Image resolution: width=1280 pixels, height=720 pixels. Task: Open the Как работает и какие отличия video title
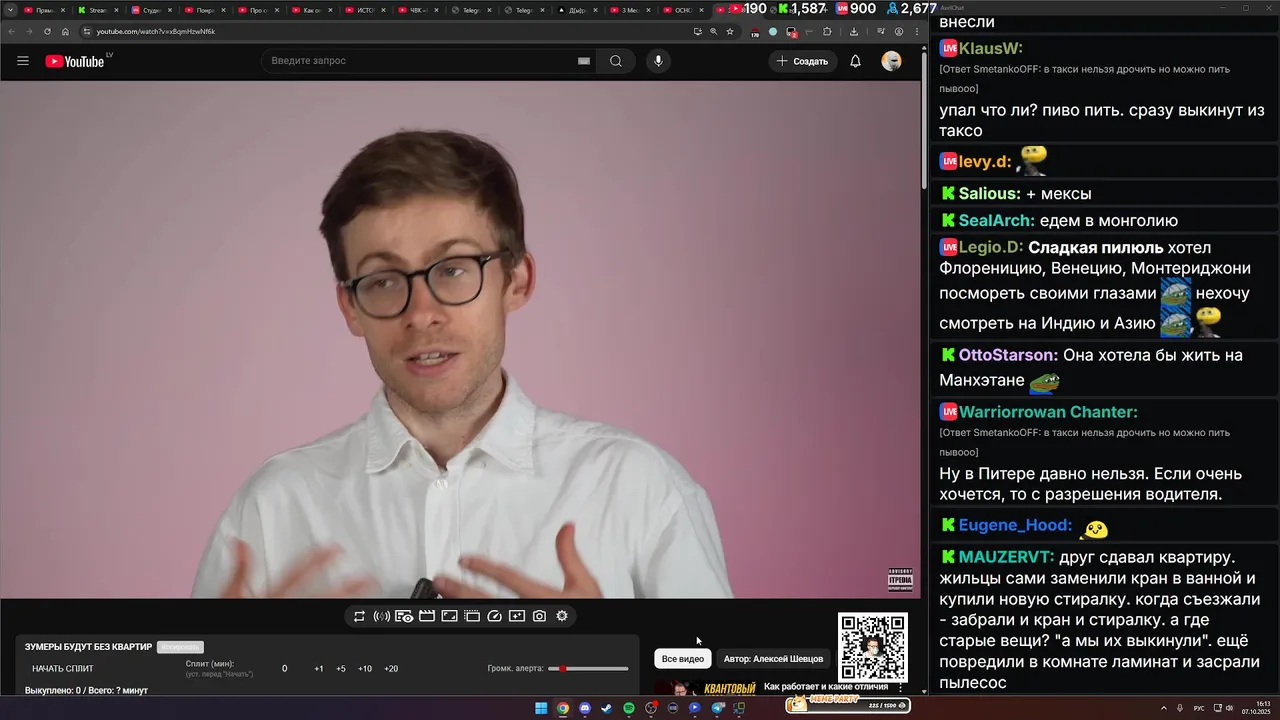(826, 687)
